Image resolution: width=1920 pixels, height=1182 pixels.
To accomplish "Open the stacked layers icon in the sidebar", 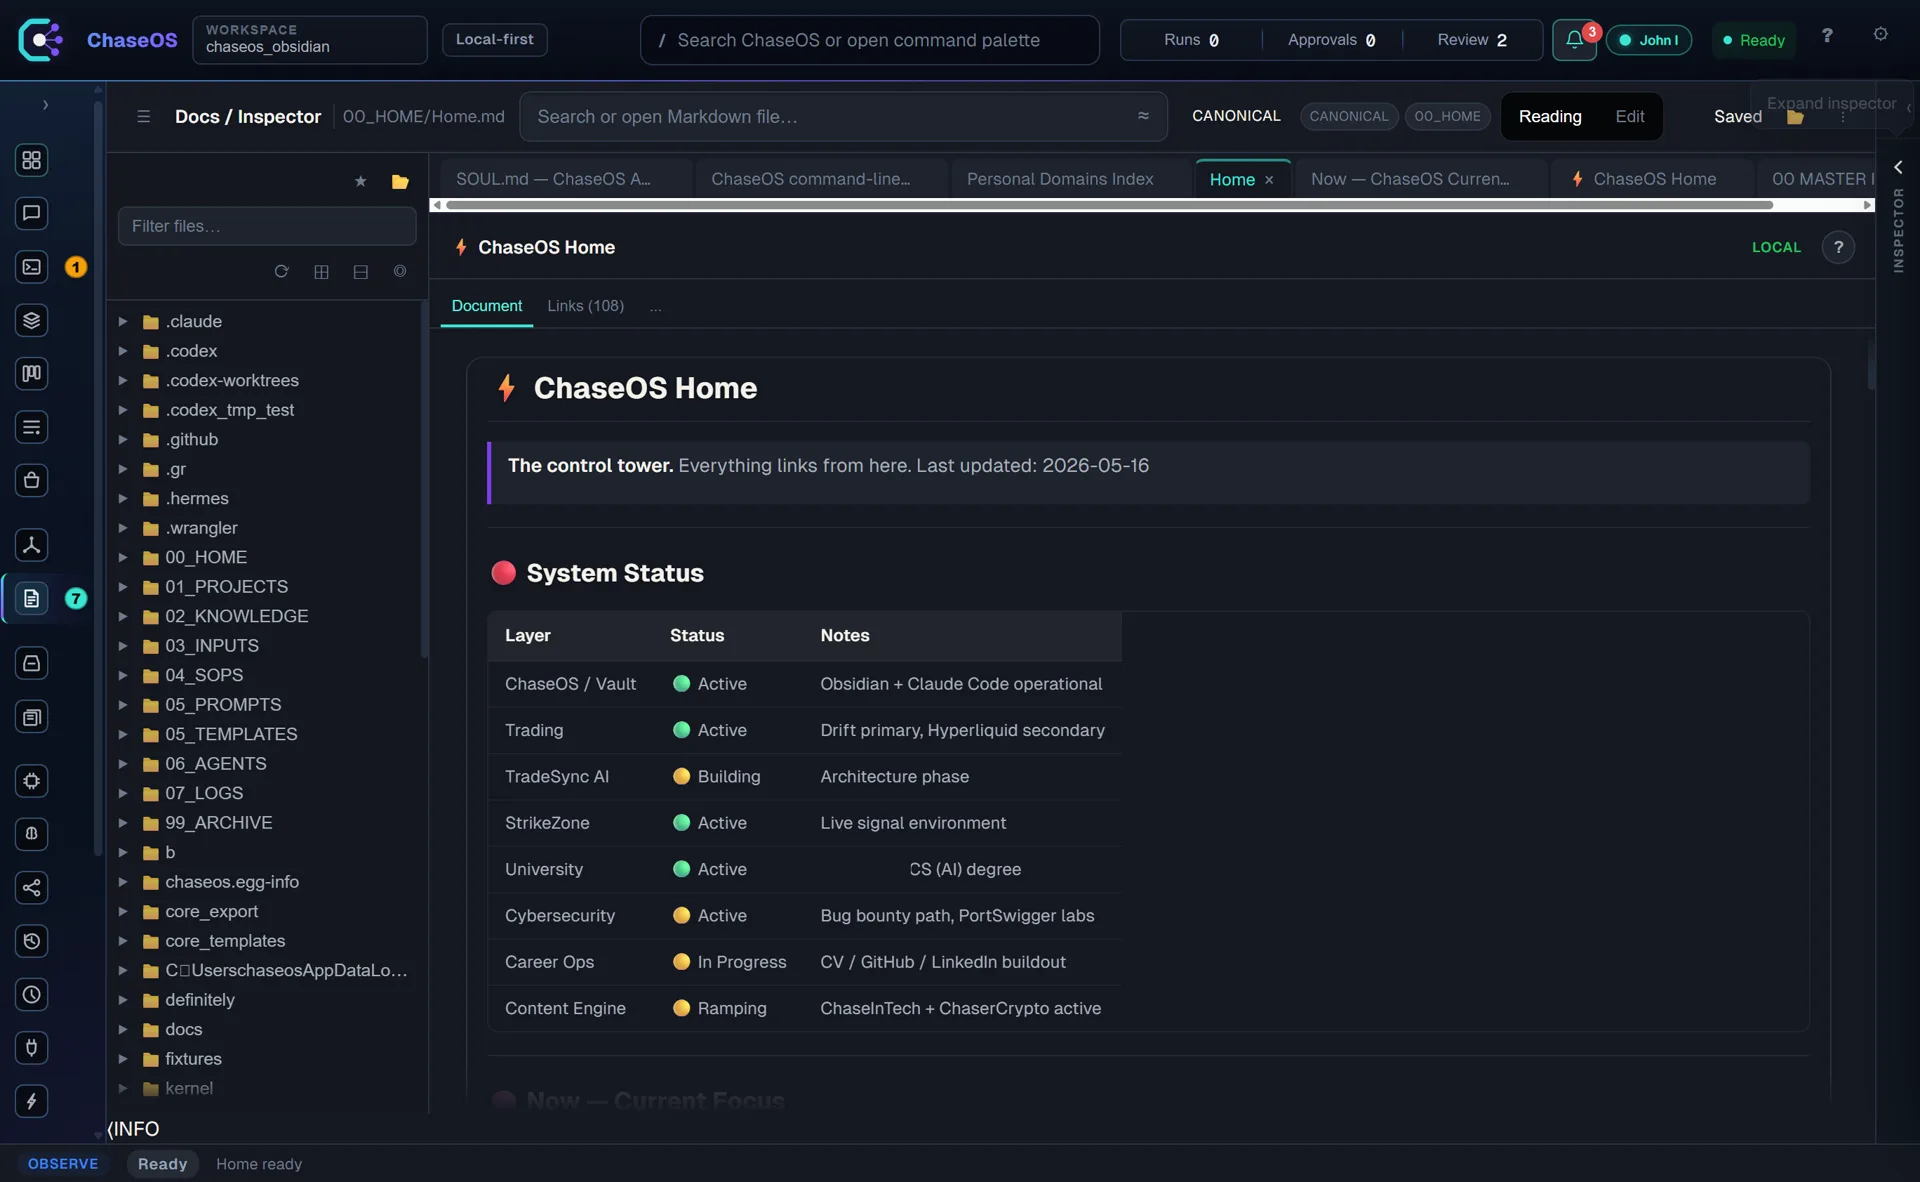I will (x=31, y=320).
